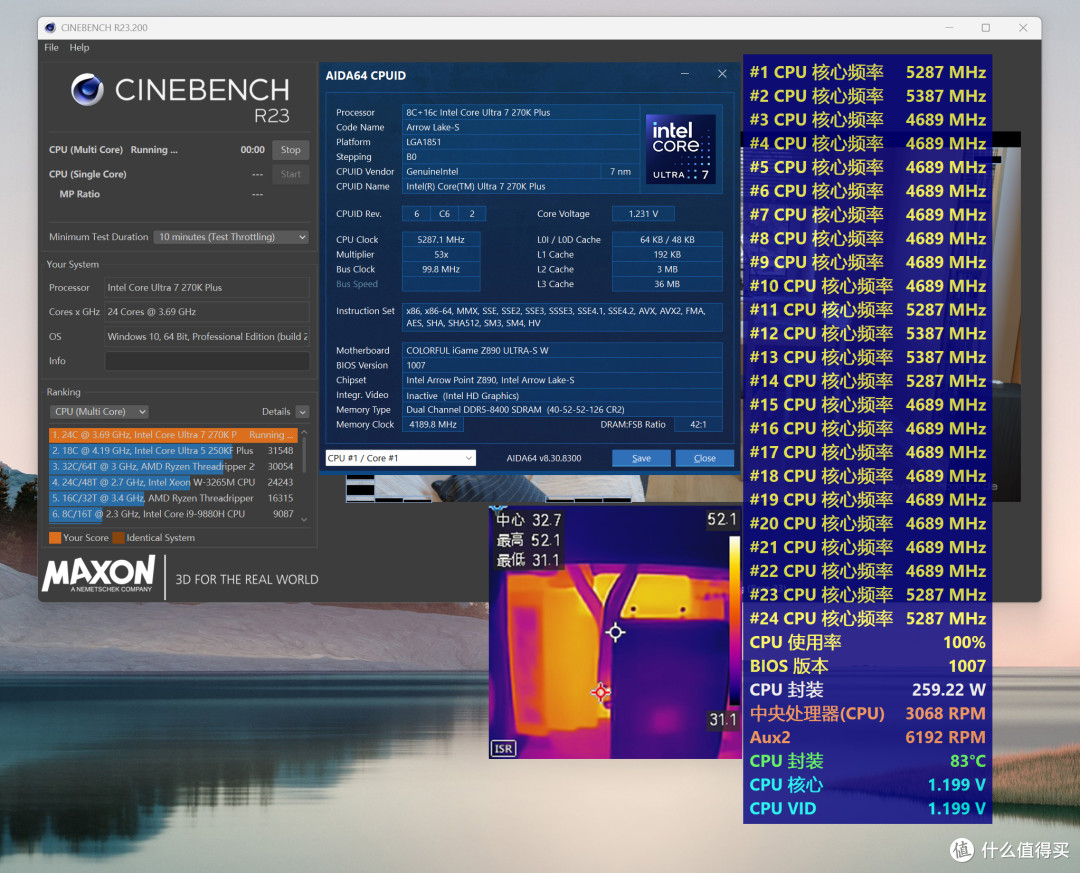Open the CPU (Multi Core) ranking dropdown
Screen dimensions: 1080x873
99,411
